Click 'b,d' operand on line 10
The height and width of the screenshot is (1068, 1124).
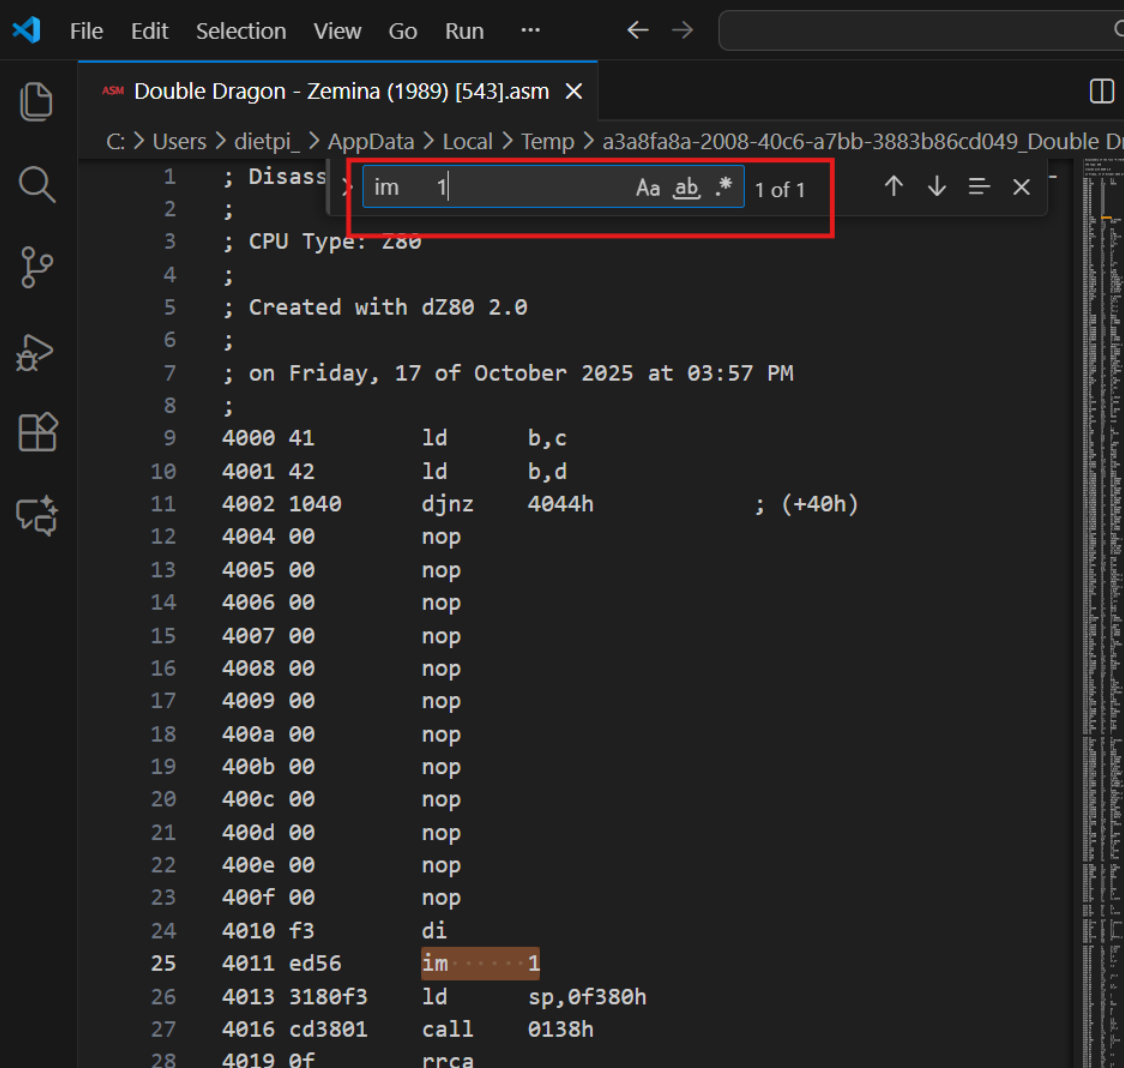547,471
